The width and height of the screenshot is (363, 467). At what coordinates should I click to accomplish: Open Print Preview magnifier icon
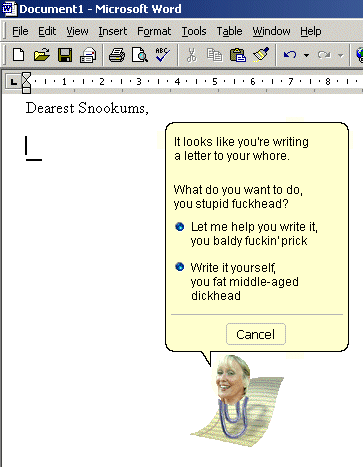(140, 55)
